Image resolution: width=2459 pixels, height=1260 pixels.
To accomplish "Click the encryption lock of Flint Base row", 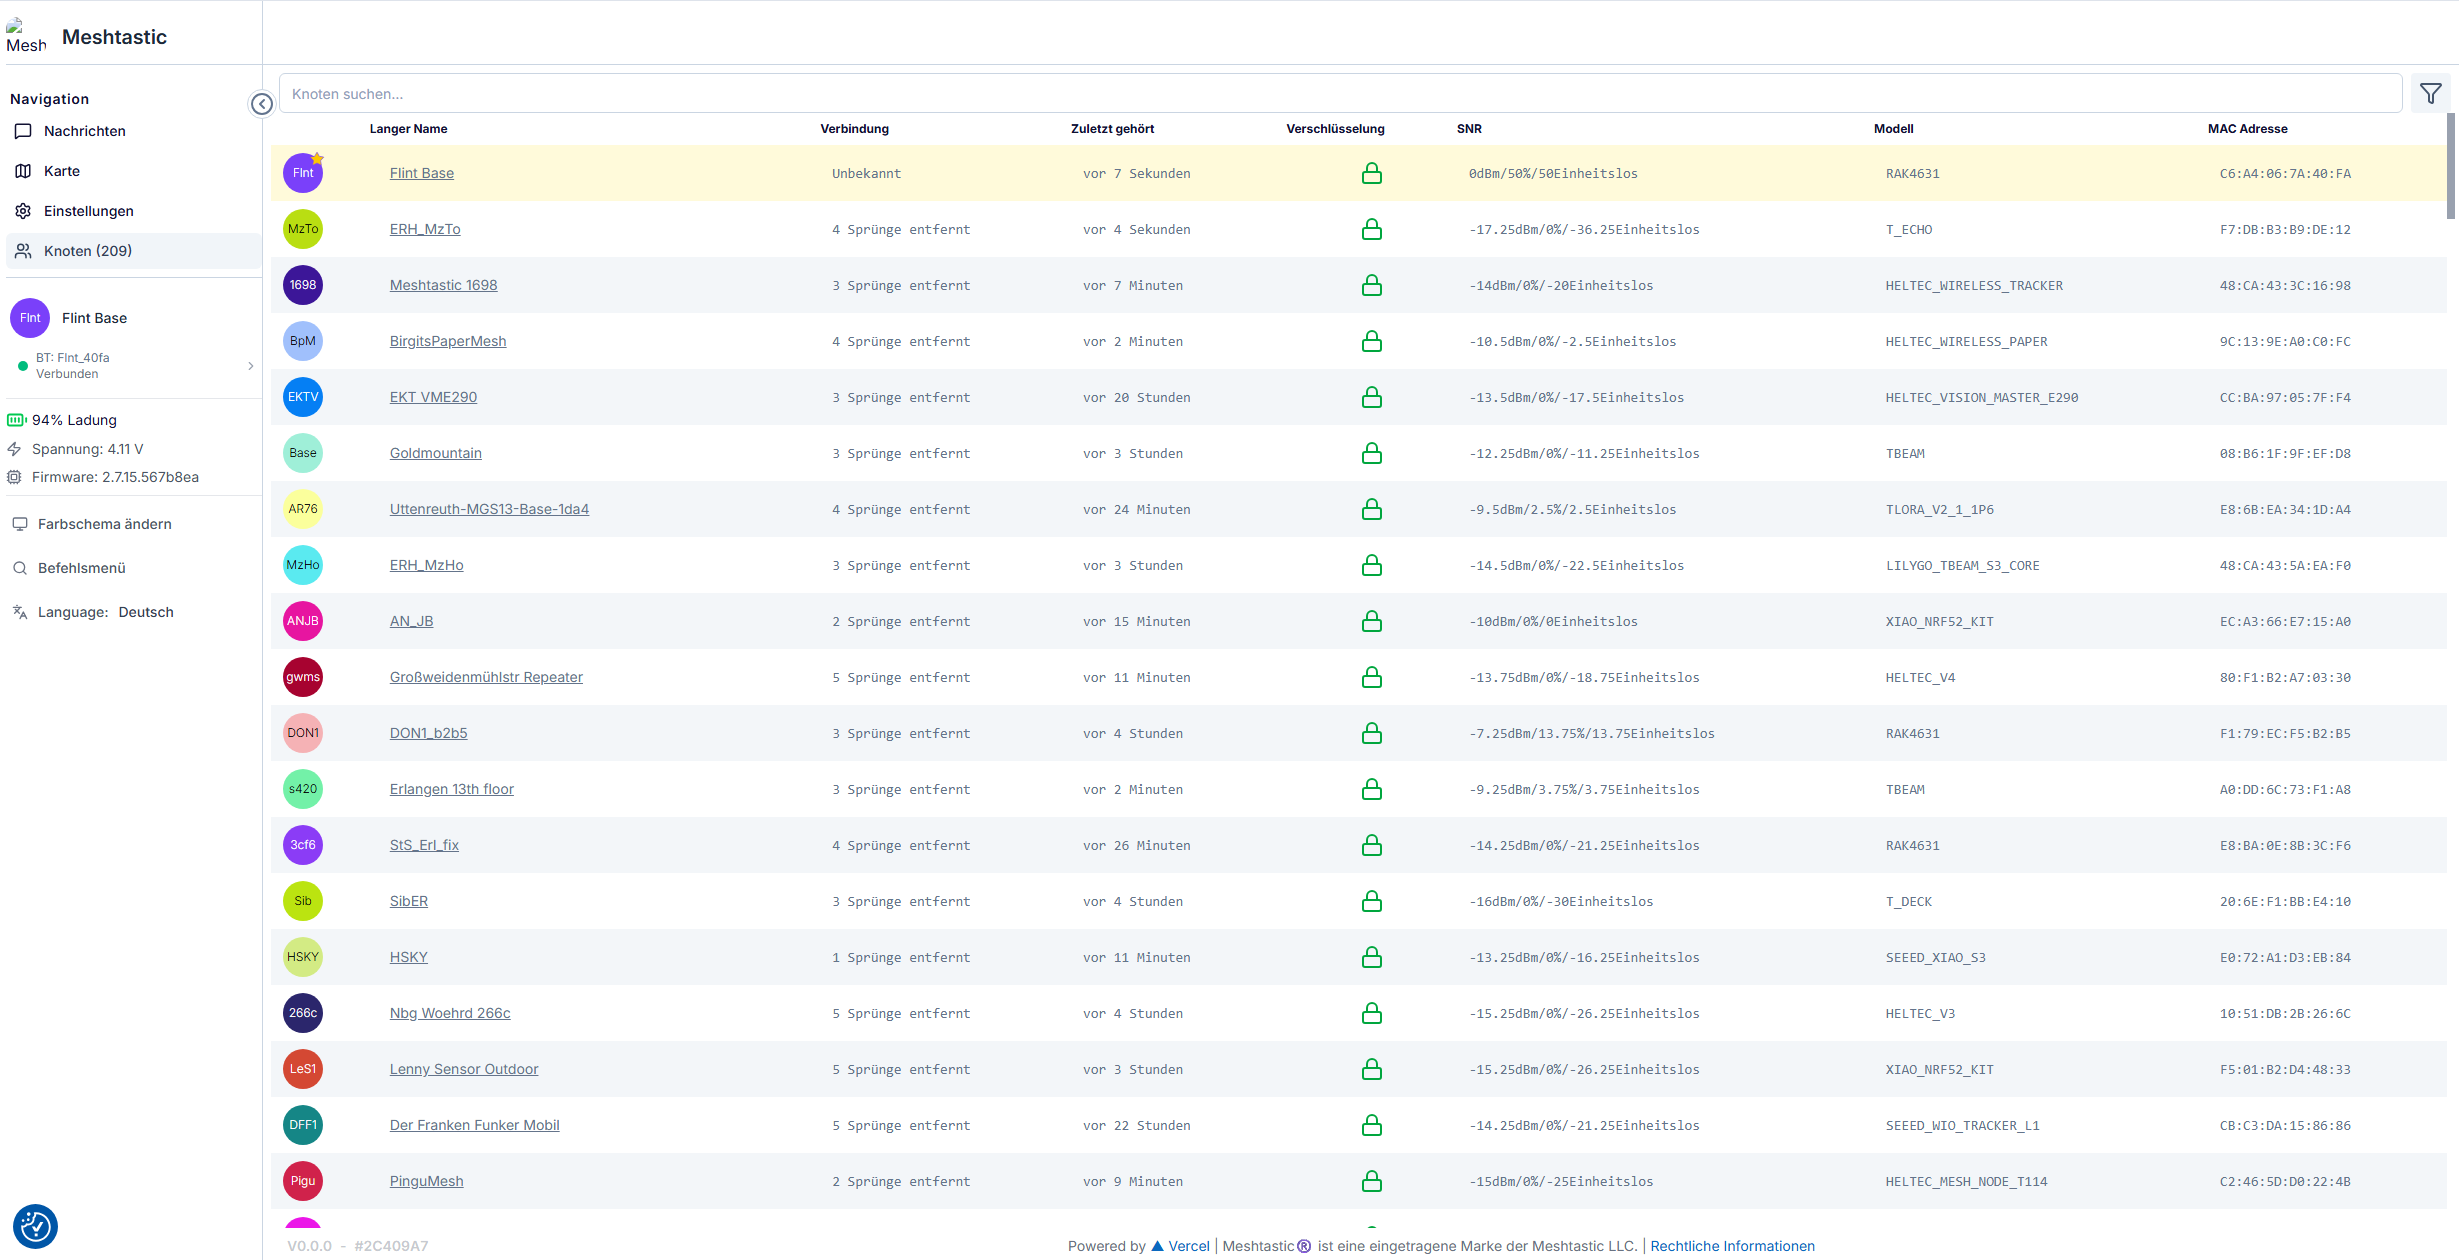I will 1372,173.
